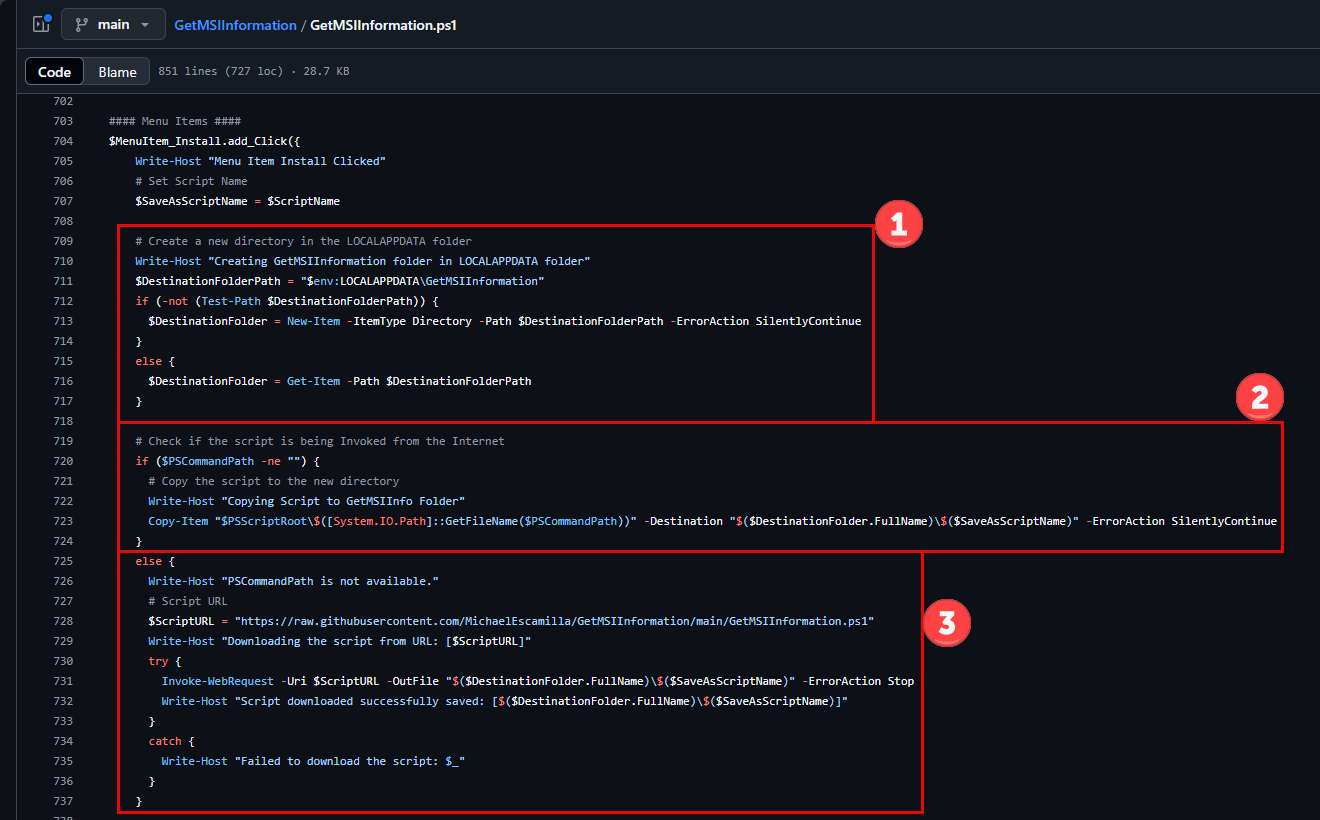The height and width of the screenshot is (820, 1320).
Task: Click the Invoke-WebRequest command on line 731
Action: tap(218, 681)
